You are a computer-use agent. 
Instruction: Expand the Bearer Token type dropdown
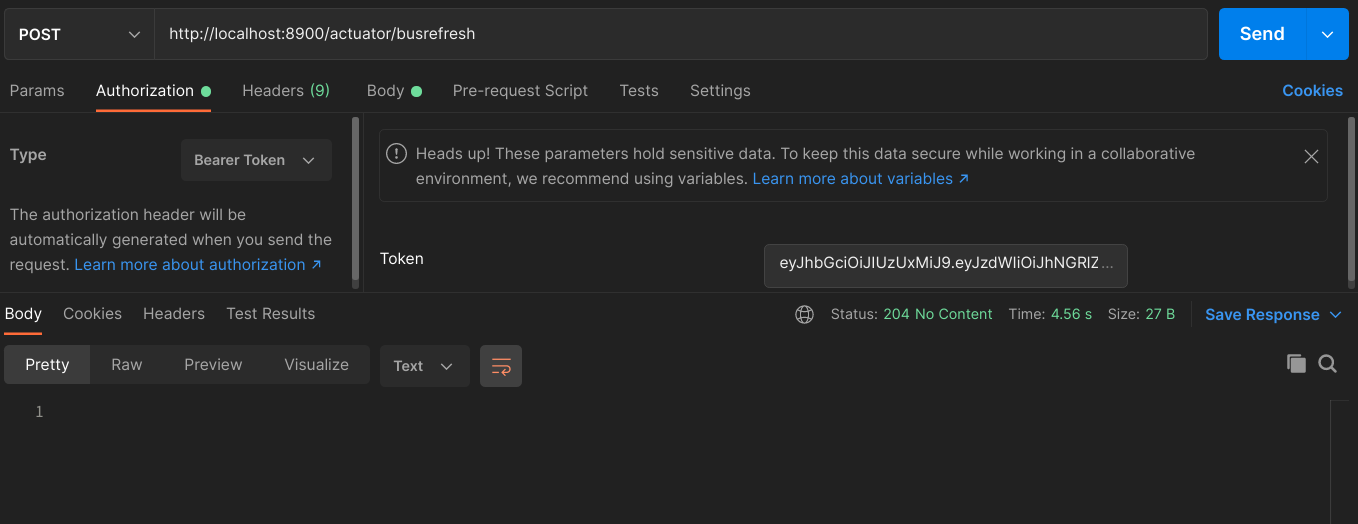256,160
